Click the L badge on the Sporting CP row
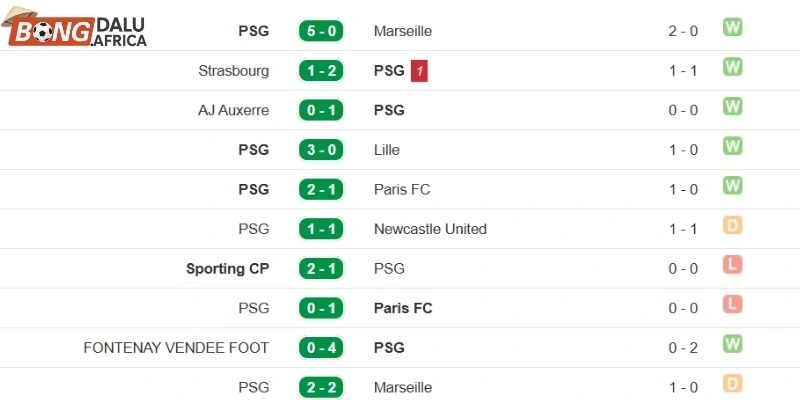 733,266
